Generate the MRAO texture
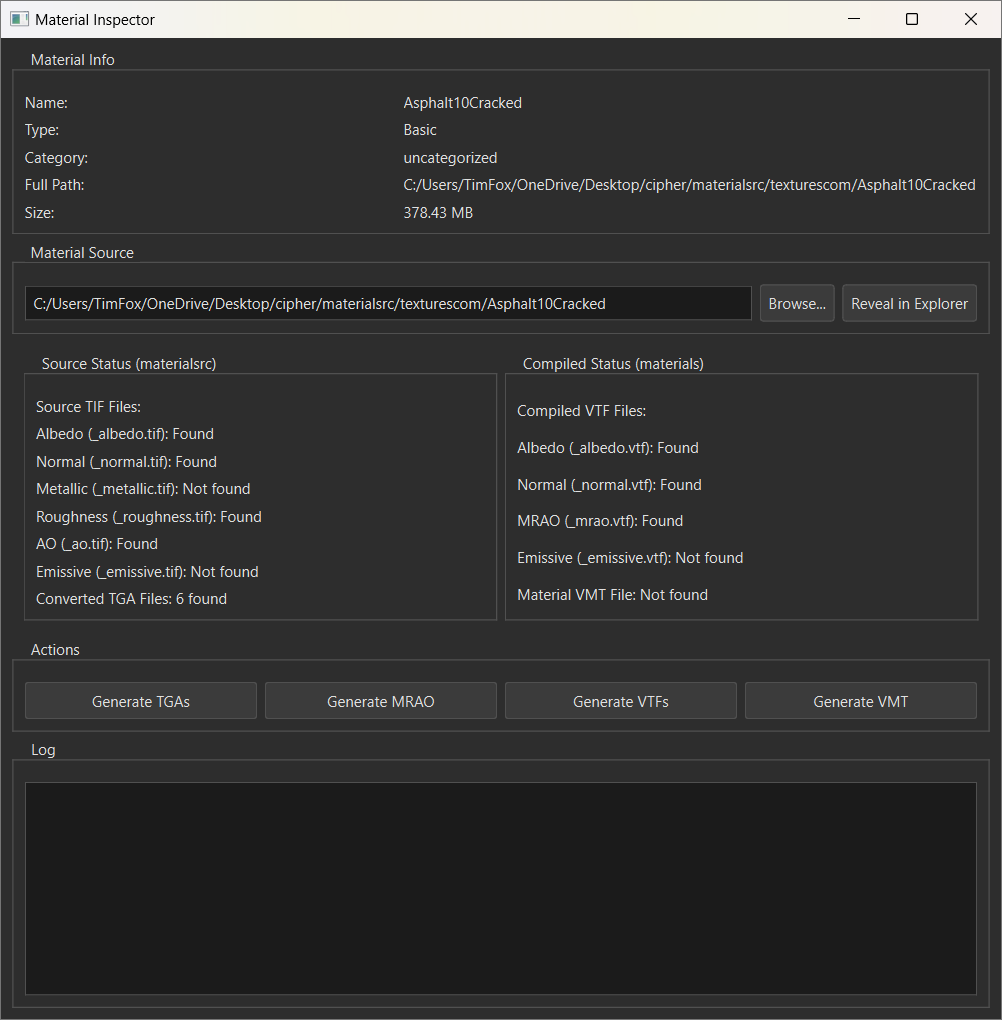Image resolution: width=1002 pixels, height=1020 pixels. click(380, 700)
